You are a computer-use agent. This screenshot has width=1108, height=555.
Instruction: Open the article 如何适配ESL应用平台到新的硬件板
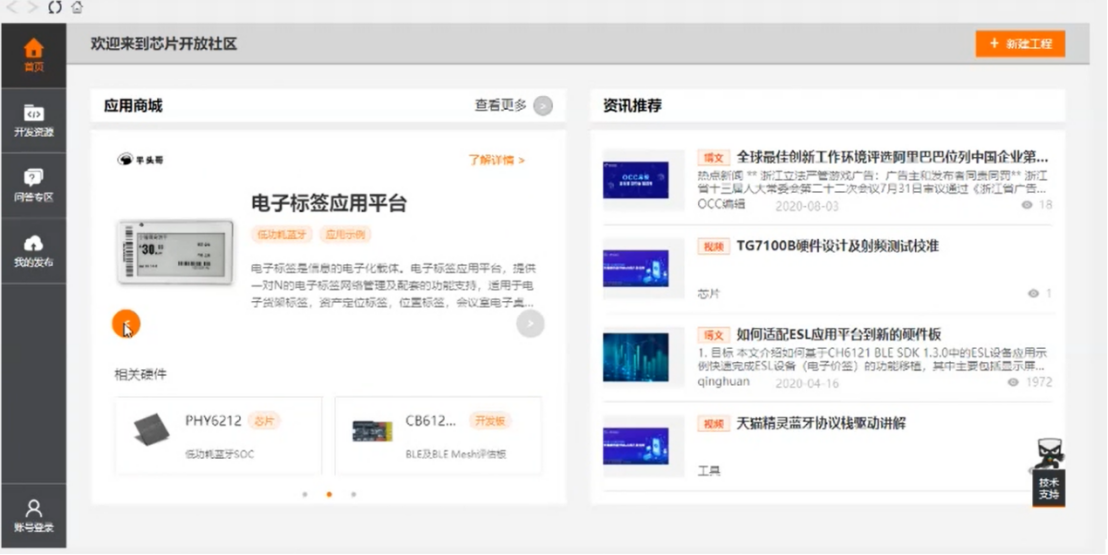coord(839,334)
